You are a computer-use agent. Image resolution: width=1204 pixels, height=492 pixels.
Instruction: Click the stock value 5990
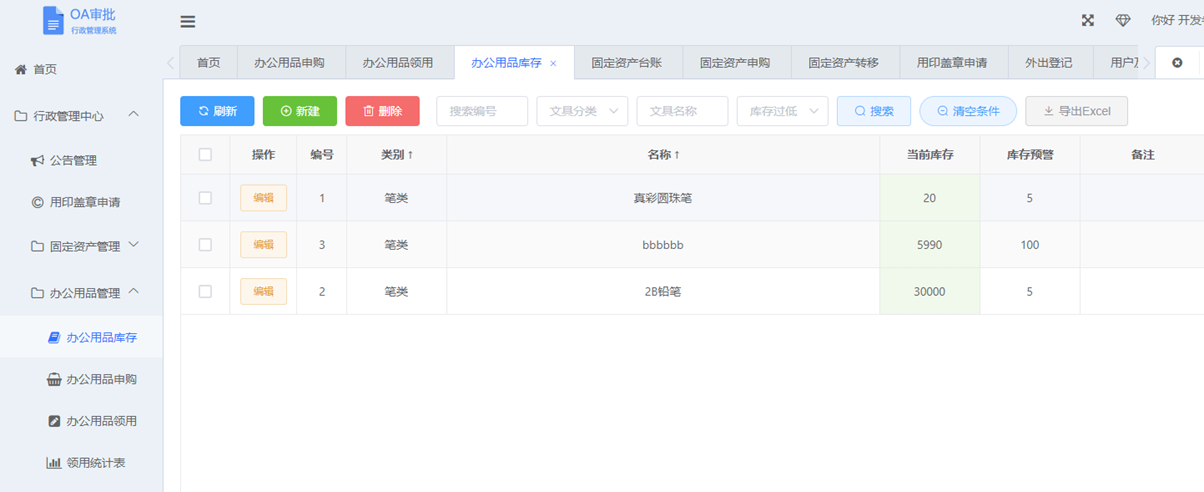[x=929, y=245]
